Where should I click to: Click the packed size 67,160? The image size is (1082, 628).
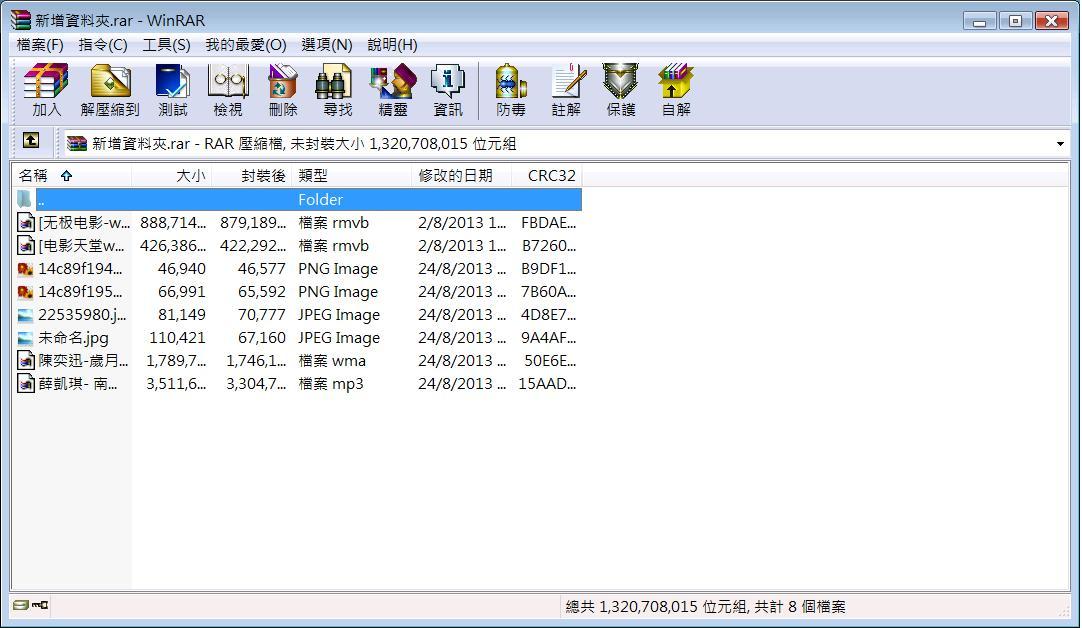[x=262, y=337]
